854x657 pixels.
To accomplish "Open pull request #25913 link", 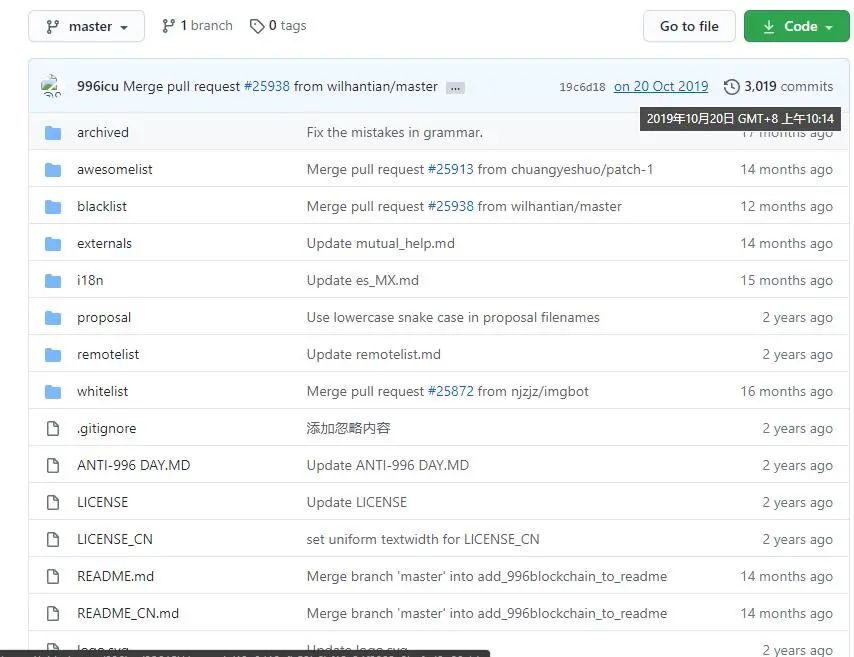I will click(x=450, y=169).
